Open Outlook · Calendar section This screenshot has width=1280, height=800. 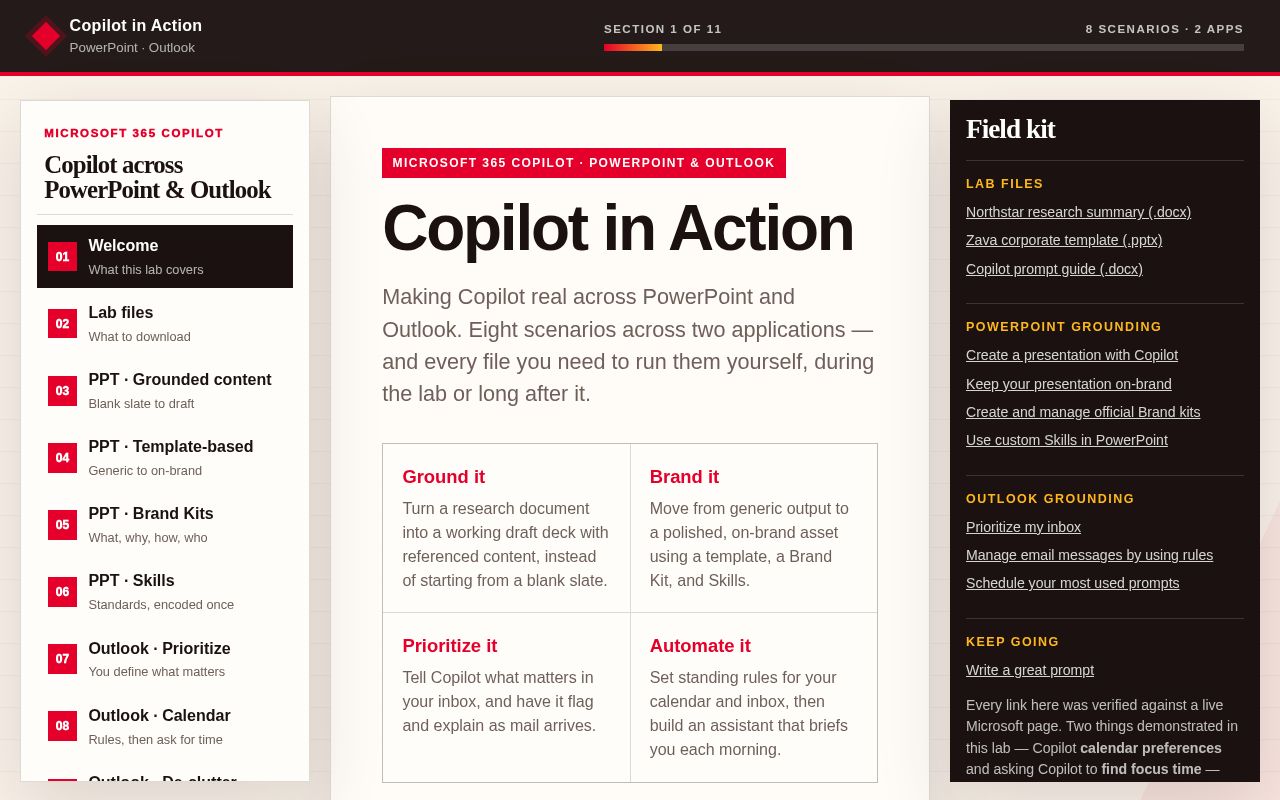click(x=165, y=726)
